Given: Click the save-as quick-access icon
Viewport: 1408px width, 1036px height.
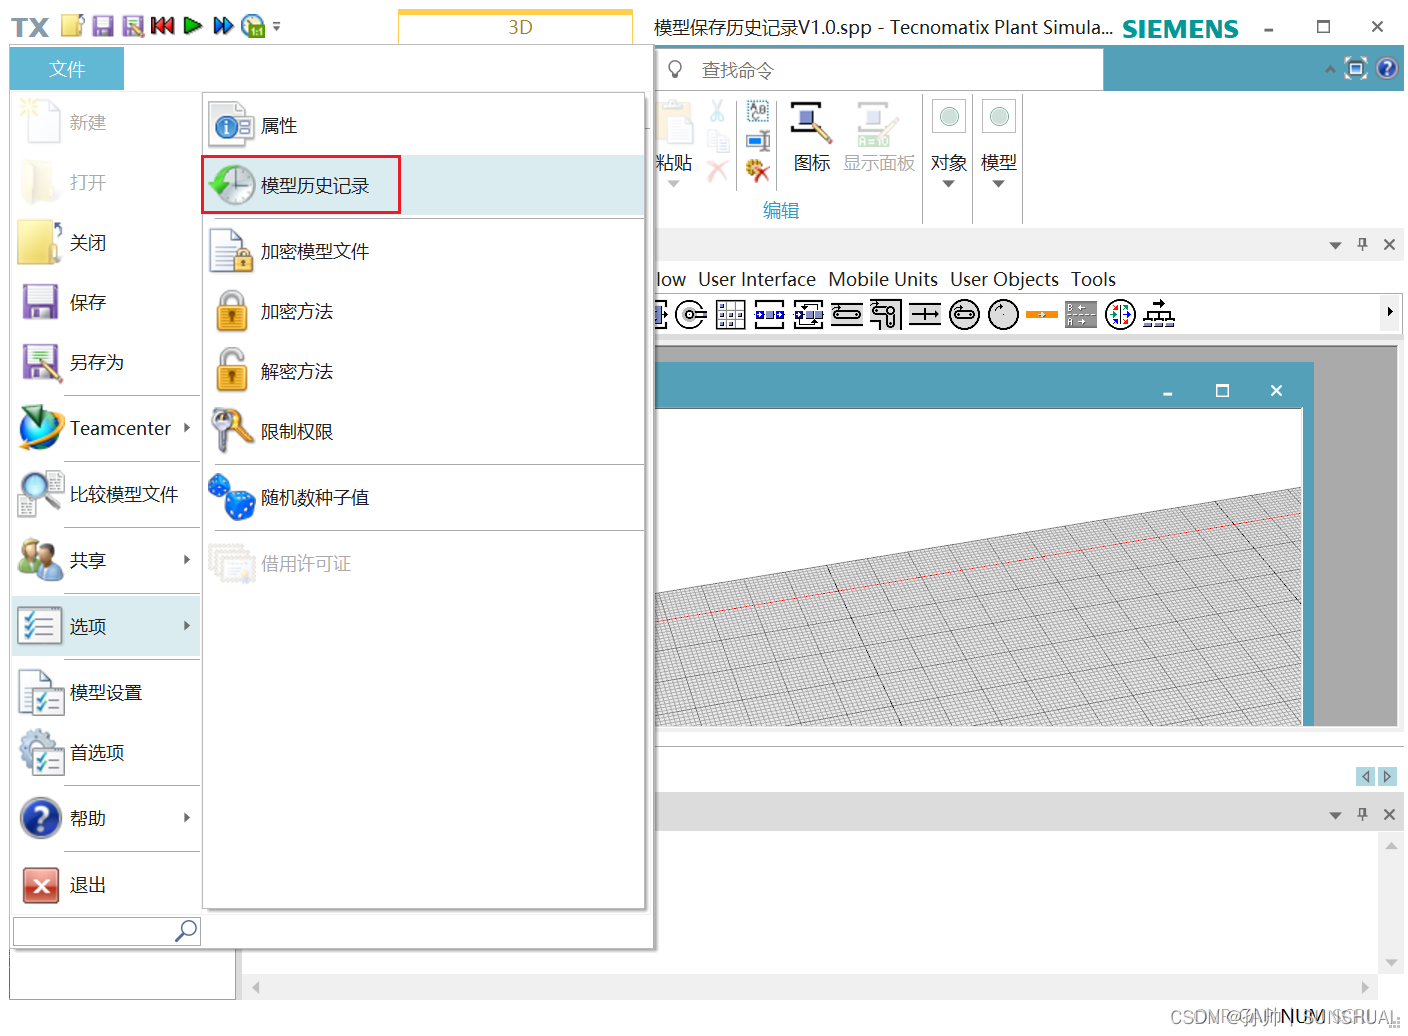Looking at the screenshot, I should [x=132, y=25].
